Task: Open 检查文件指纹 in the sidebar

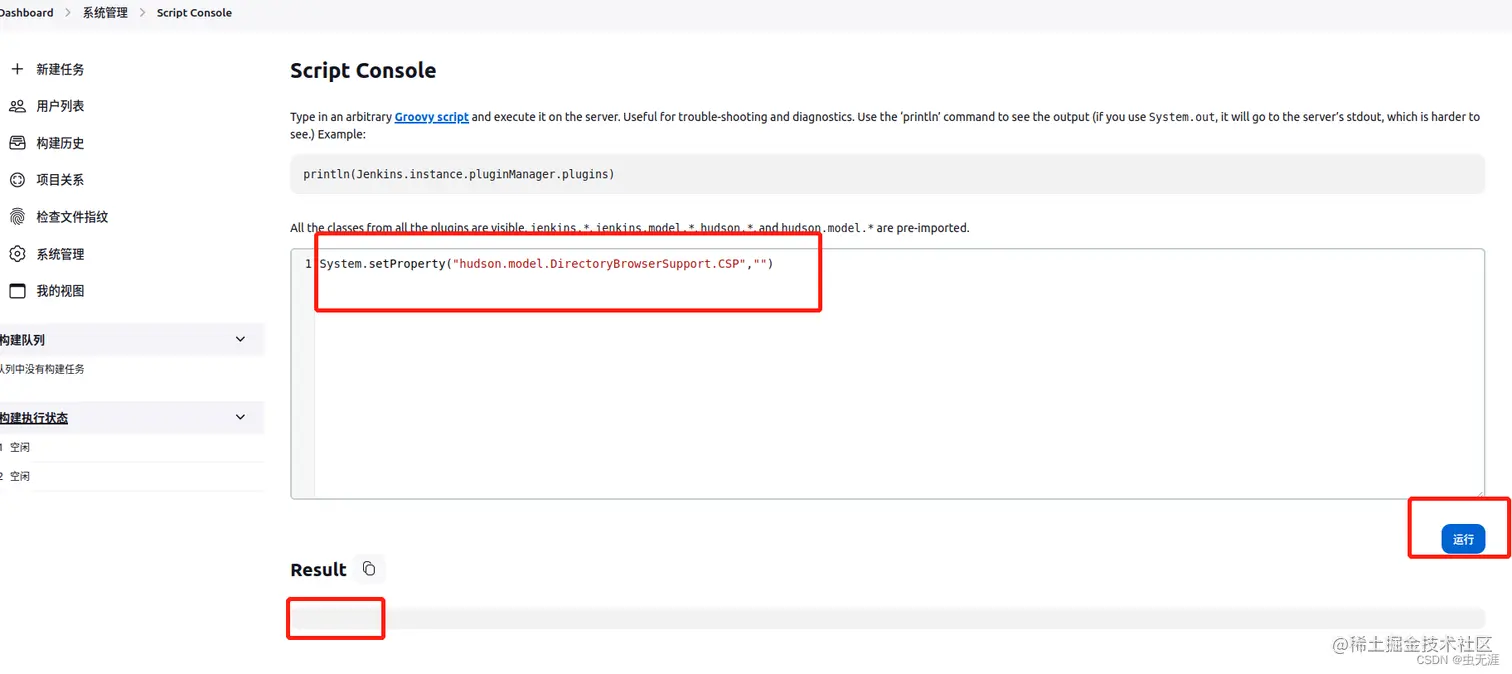Action: [72, 217]
